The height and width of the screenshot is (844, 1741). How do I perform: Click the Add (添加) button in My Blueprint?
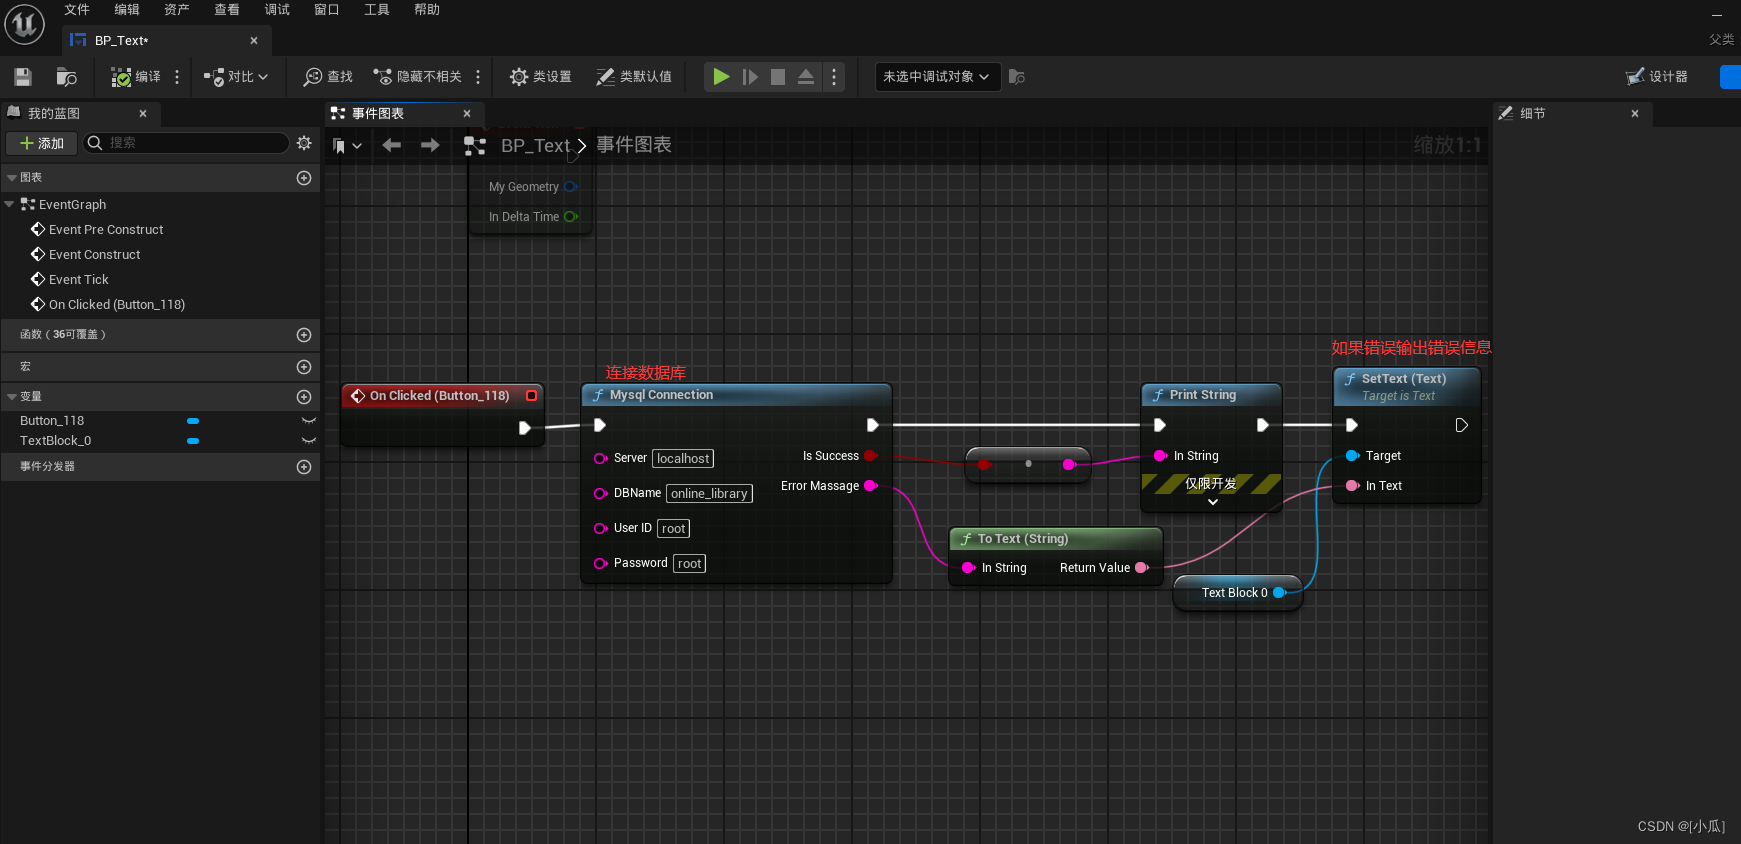42,143
